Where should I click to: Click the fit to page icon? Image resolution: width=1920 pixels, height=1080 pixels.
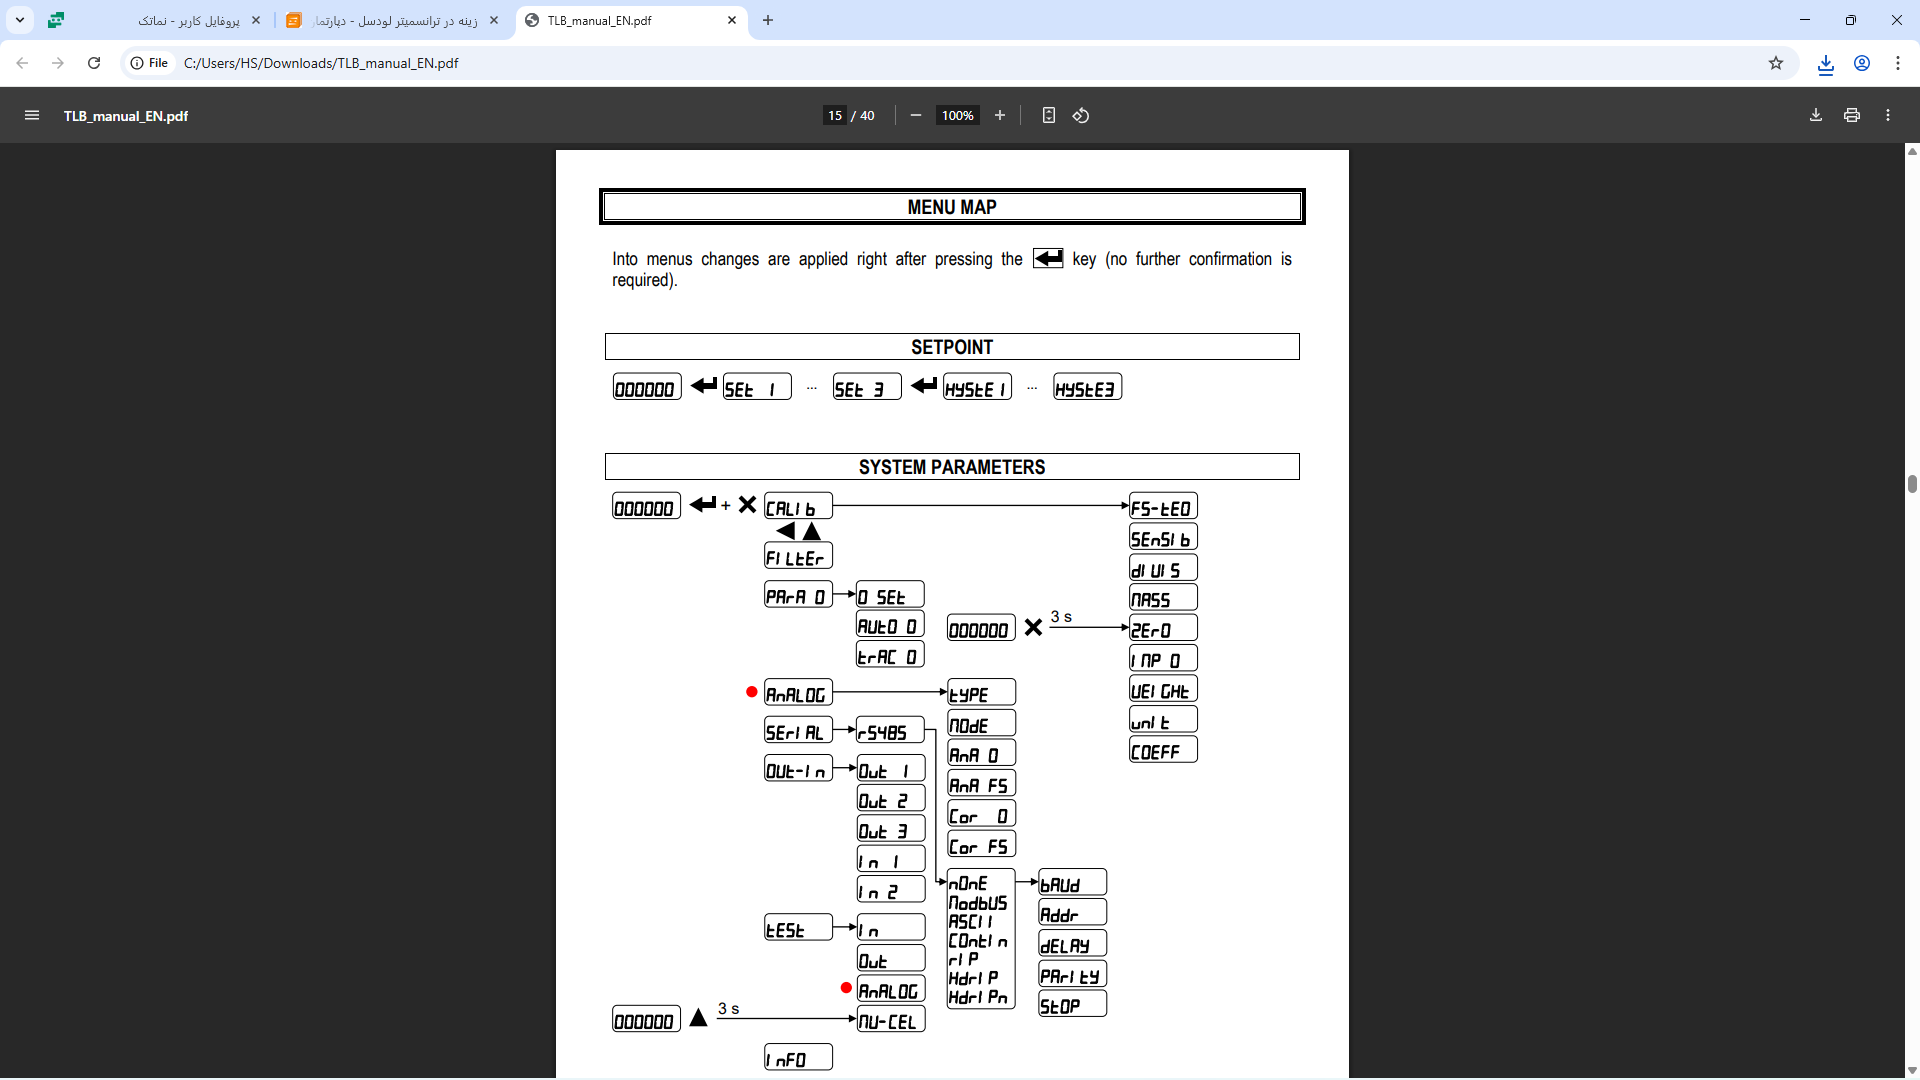(1048, 116)
